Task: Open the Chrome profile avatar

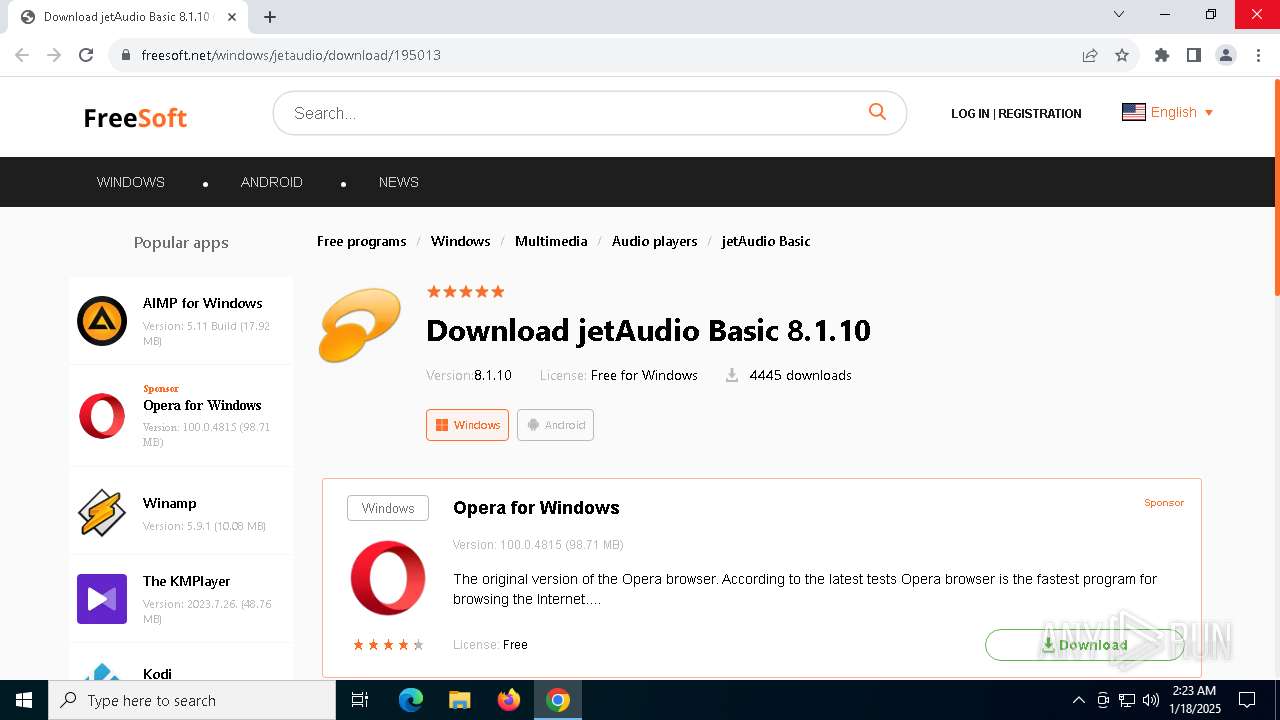Action: (x=1226, y=55)
